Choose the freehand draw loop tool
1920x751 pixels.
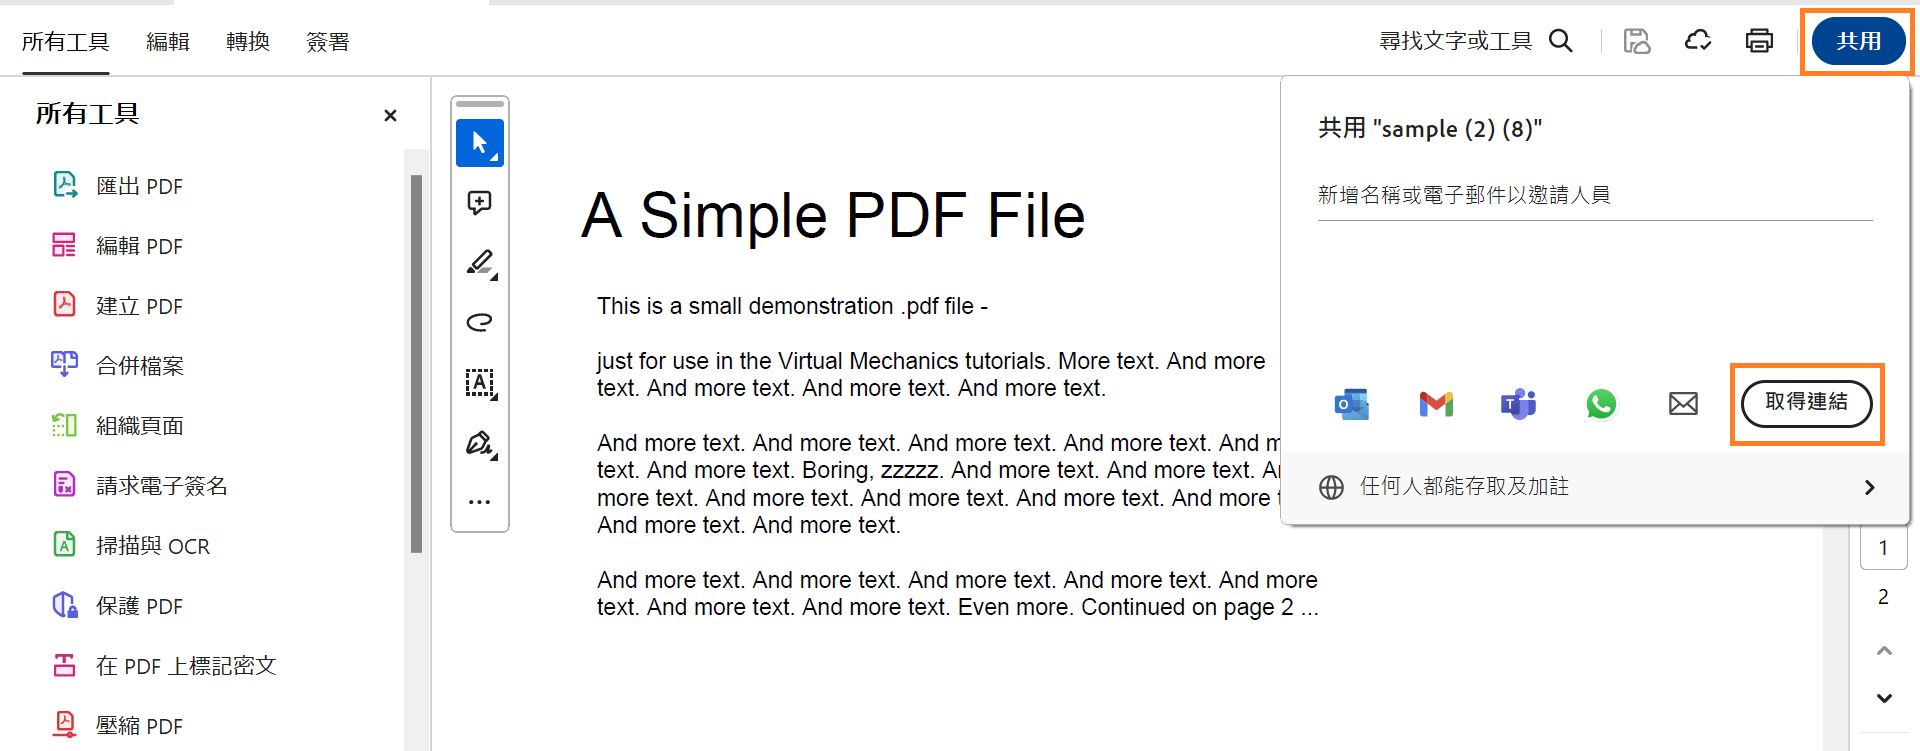[479, 322]
